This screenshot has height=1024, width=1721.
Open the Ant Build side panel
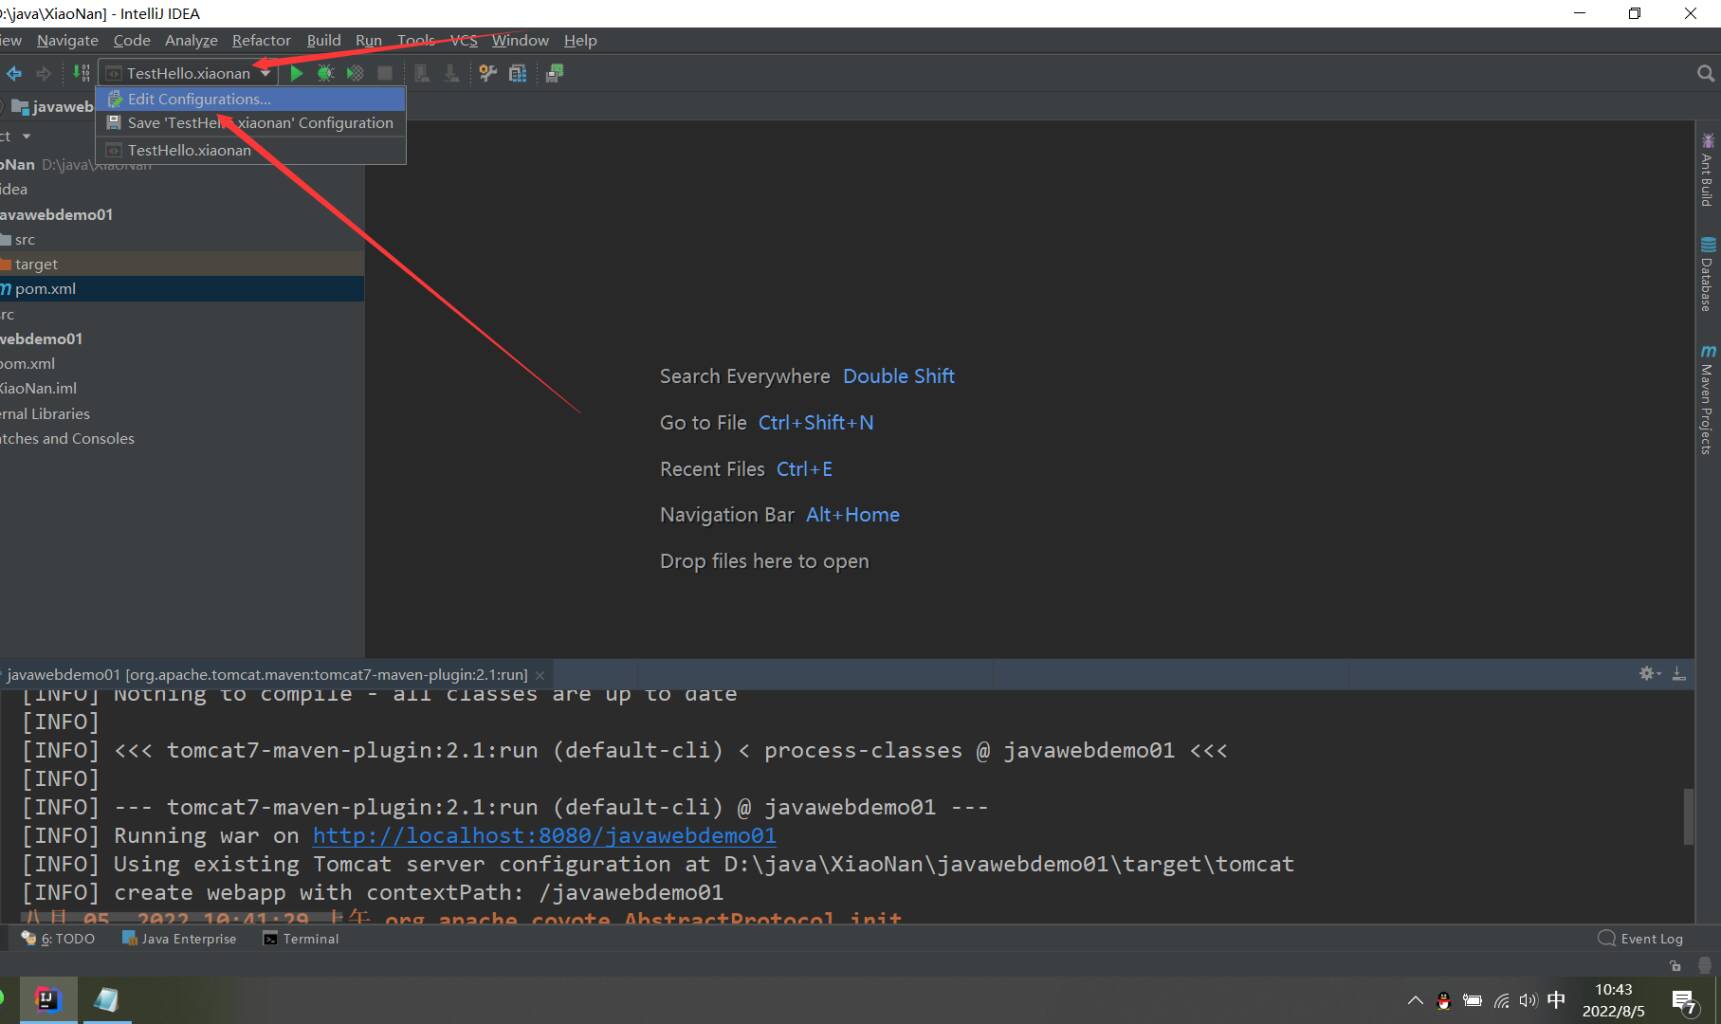click(x=1707, y=170)
